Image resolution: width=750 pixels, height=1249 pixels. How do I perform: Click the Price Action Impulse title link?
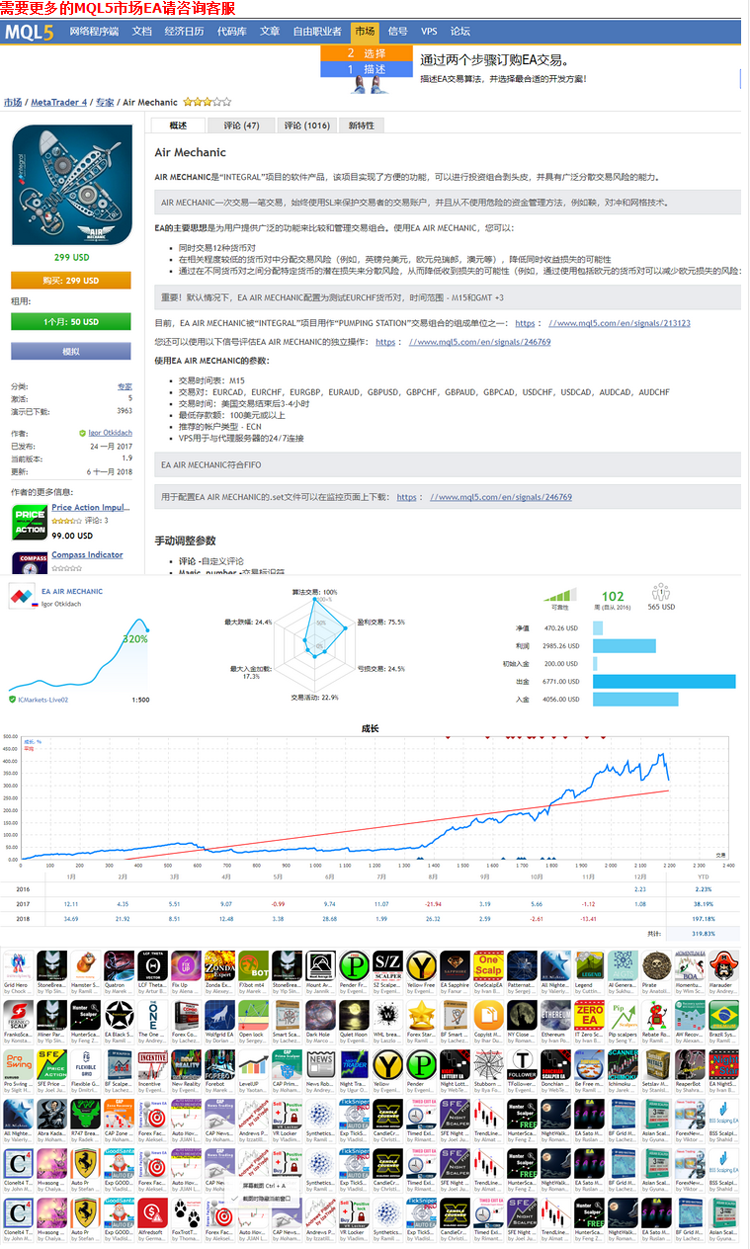pyautogui.click(x=91, y=508)
